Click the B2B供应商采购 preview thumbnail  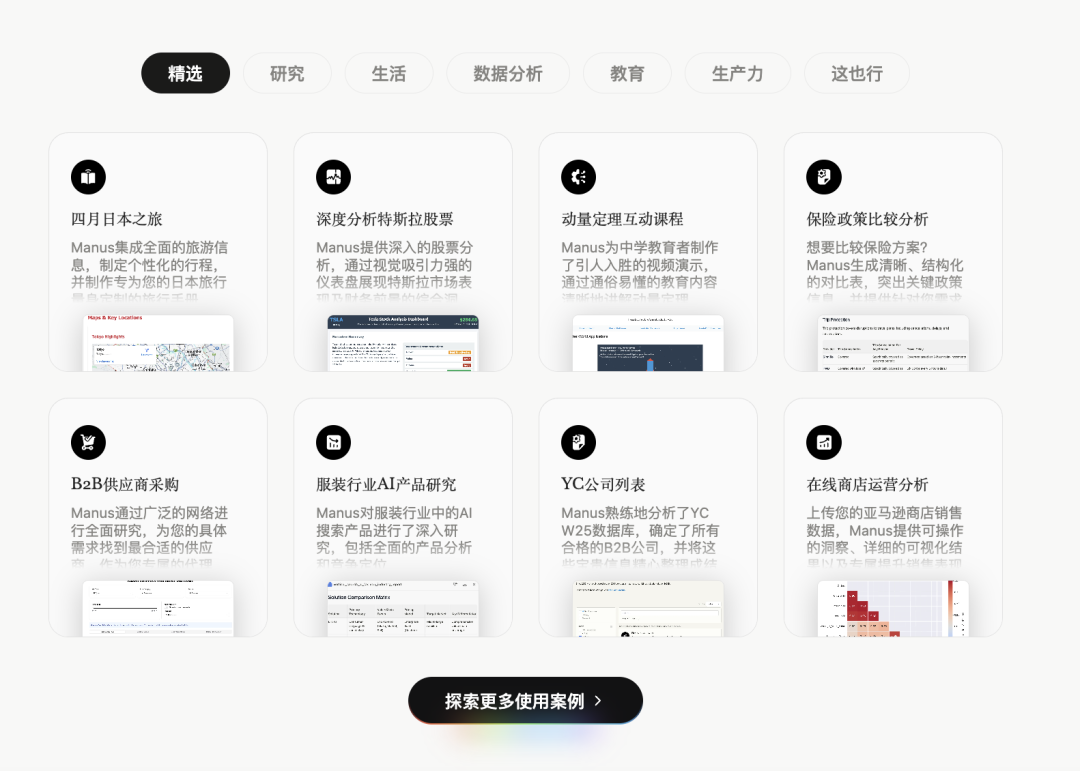pyautogui.click(x=158, y=608)
